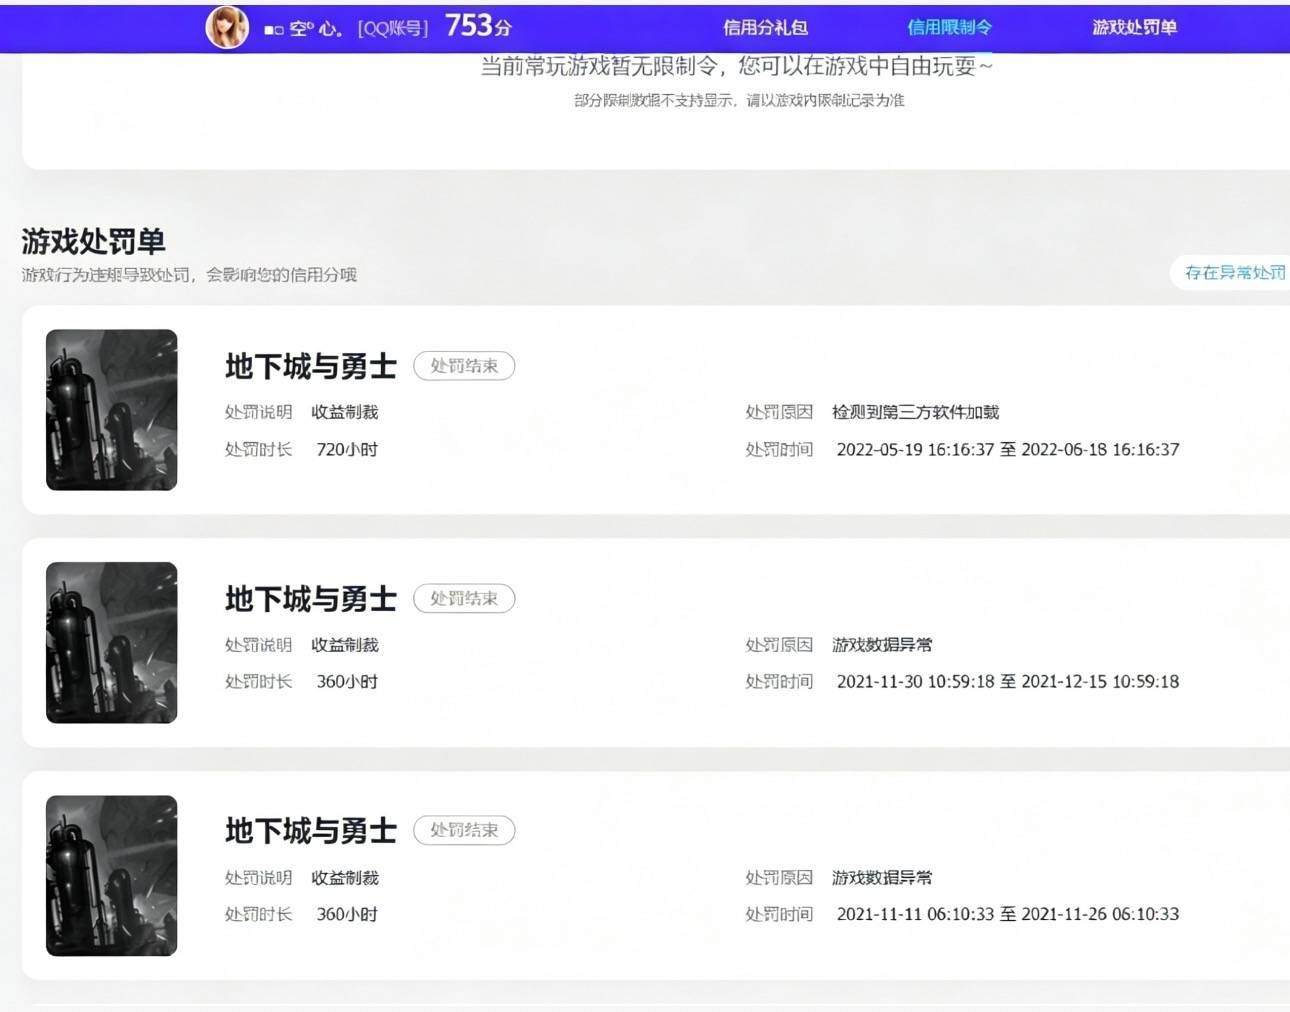Click 游戏数据异常 on the 2021-11-11 card
This screenshot has height=1012, width=1290.
click(882, 877)
